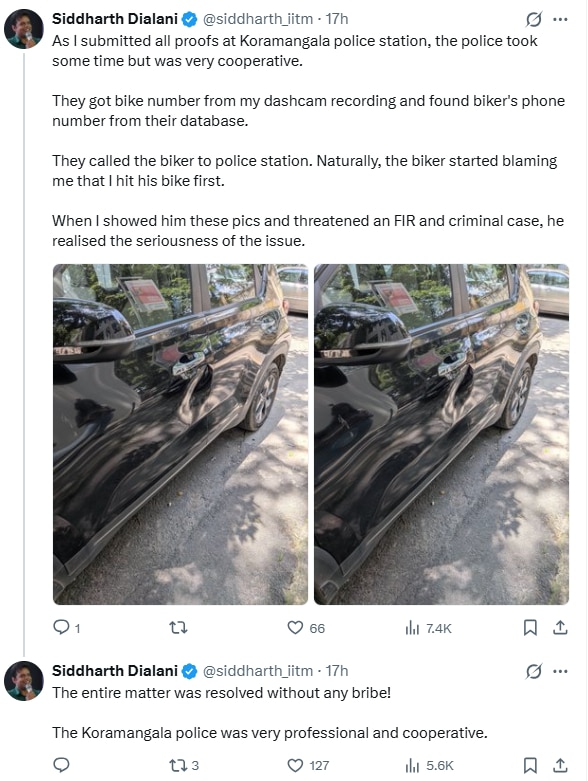View analytics showing 5.6K views
This screenshot has height=781, width=588.
[430, 765]
